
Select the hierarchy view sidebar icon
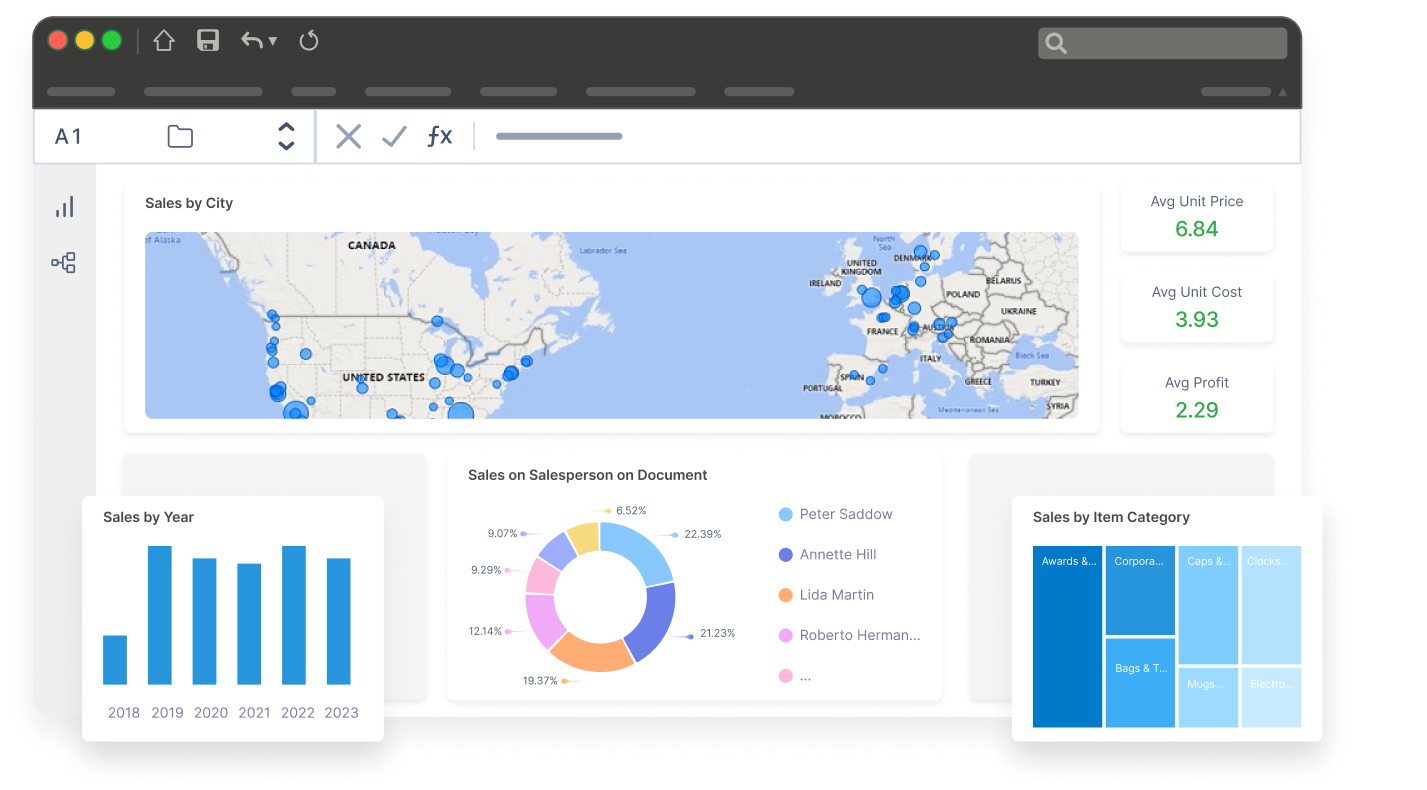63,262
